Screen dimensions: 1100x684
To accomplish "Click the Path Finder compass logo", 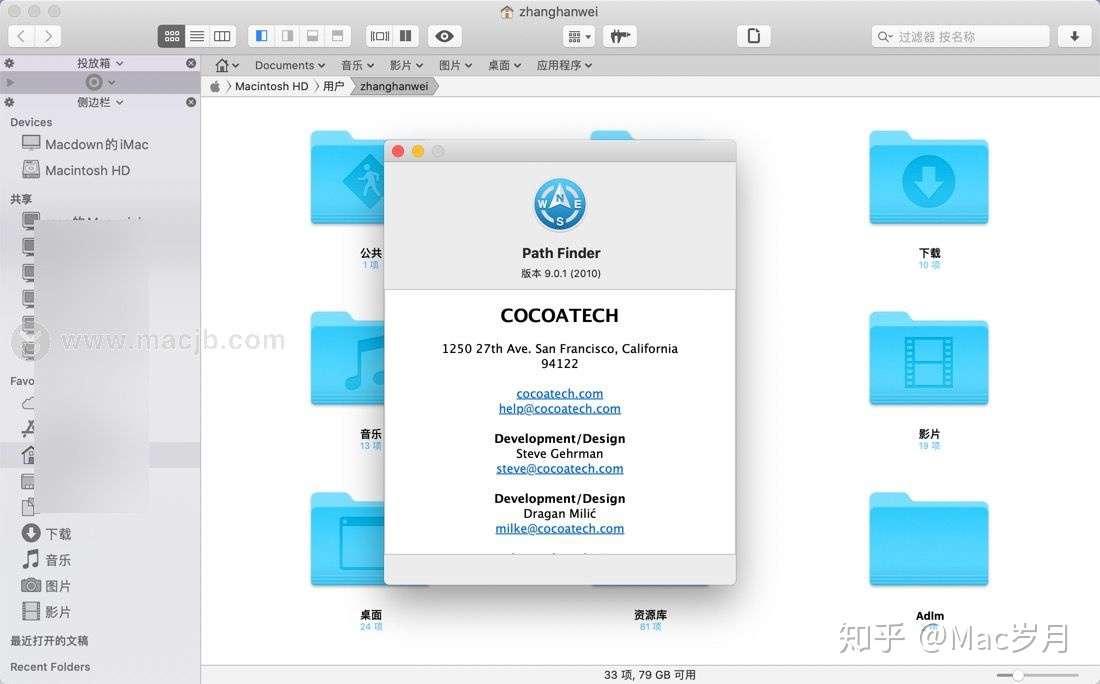I will 560,205.
